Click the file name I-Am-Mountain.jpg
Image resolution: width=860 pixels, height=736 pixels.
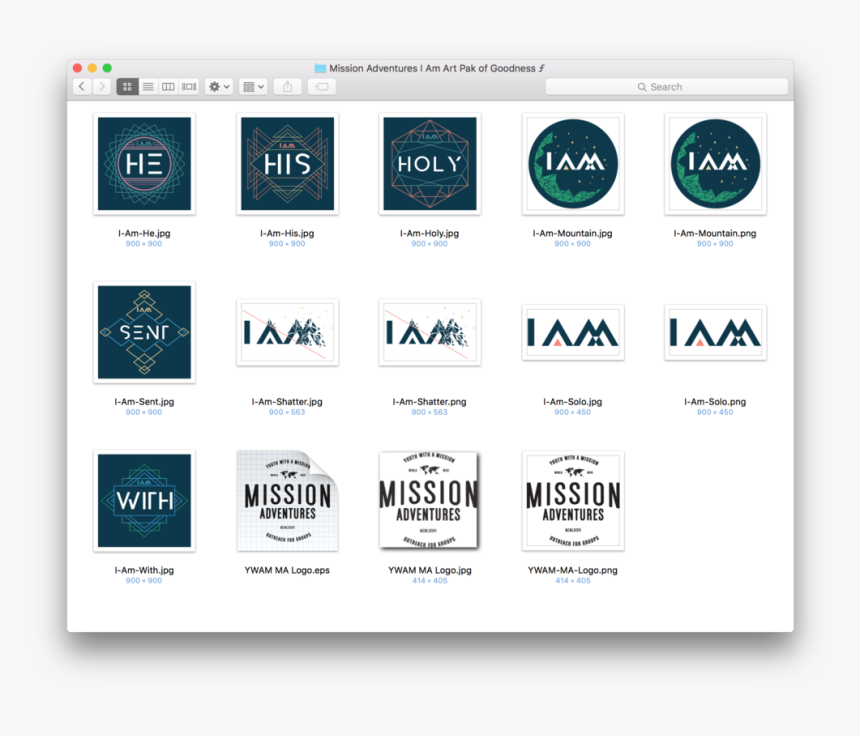tap(573, 233)
